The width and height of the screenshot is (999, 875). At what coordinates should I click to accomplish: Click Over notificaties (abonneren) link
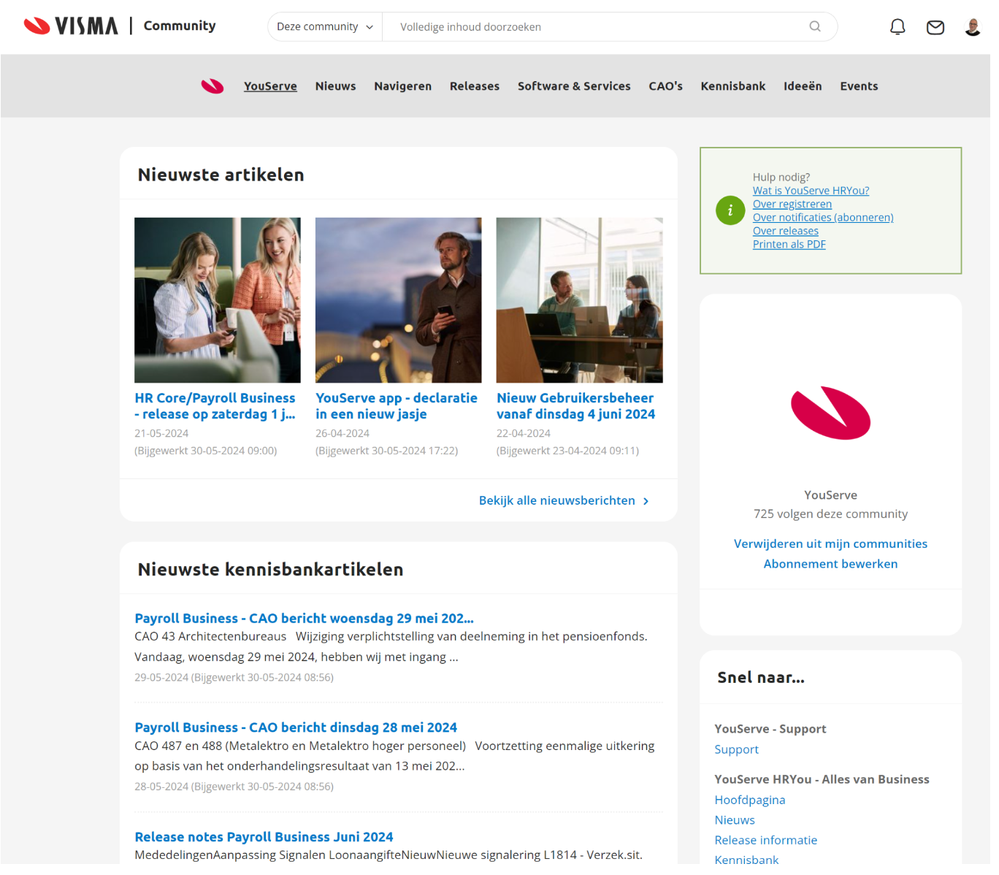coord(823,217)
